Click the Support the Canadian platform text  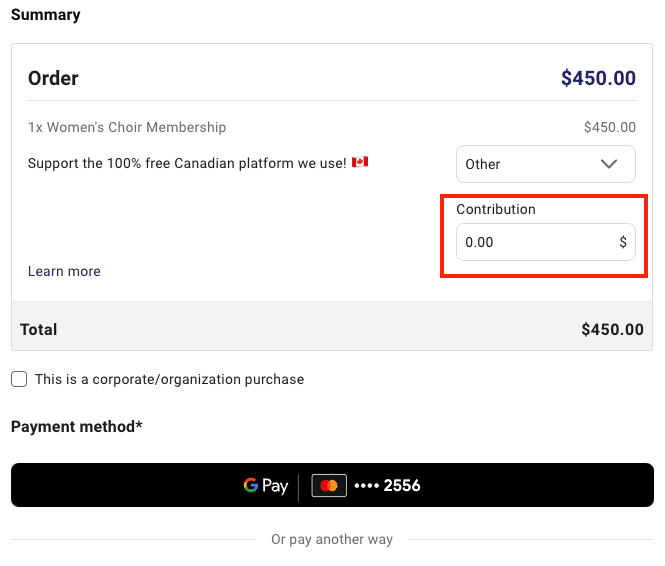[x=187, y=163]
